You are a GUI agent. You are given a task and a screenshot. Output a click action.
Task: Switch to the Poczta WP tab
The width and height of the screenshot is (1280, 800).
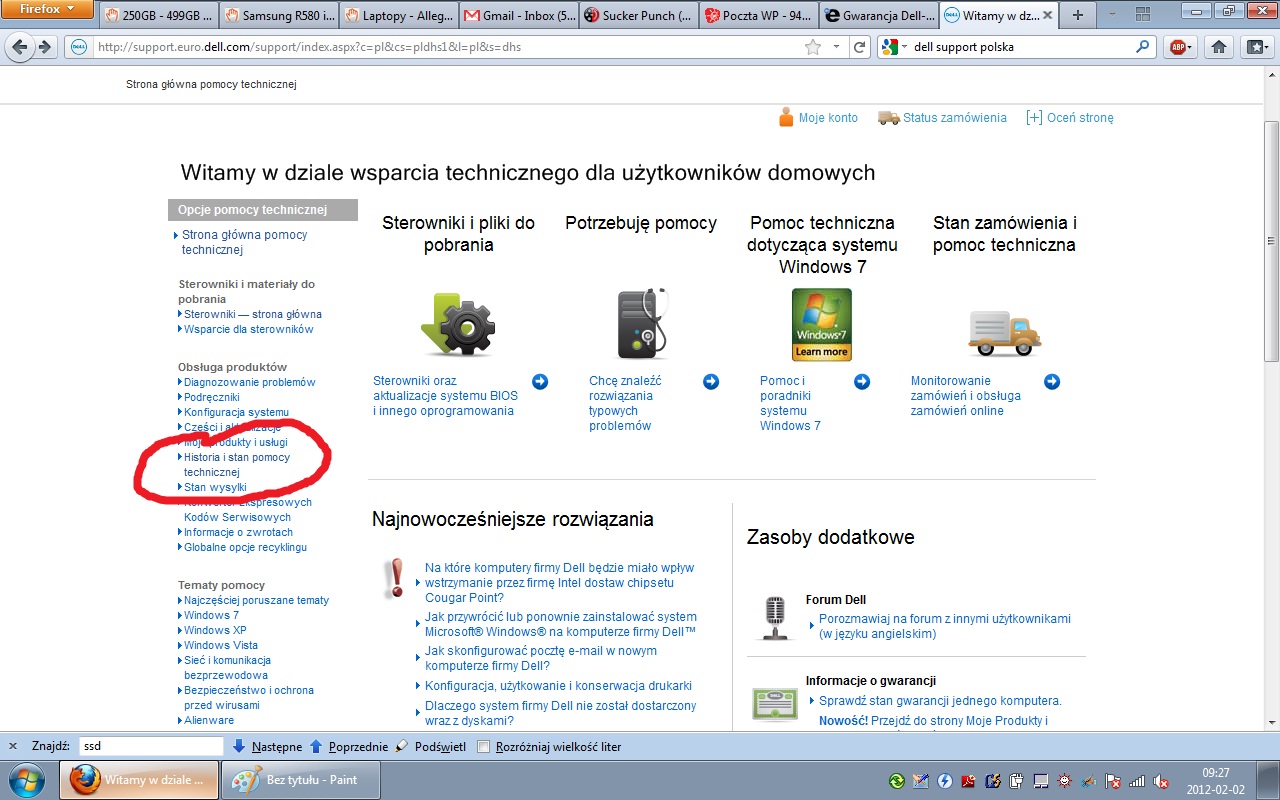pyautogui.click(x=758, y=15)
